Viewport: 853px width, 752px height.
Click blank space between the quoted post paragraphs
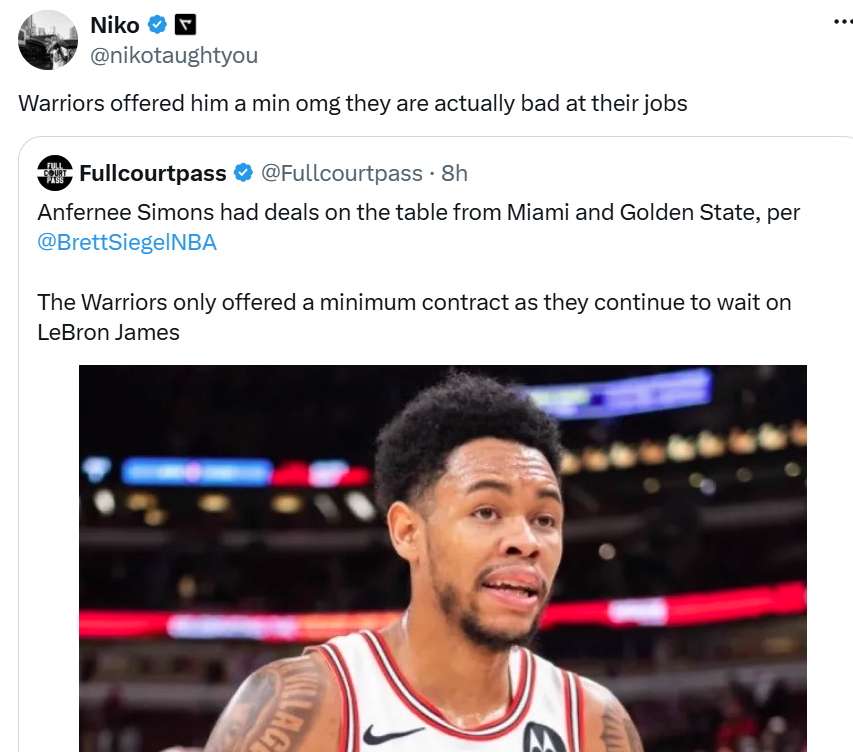(413, 272)
